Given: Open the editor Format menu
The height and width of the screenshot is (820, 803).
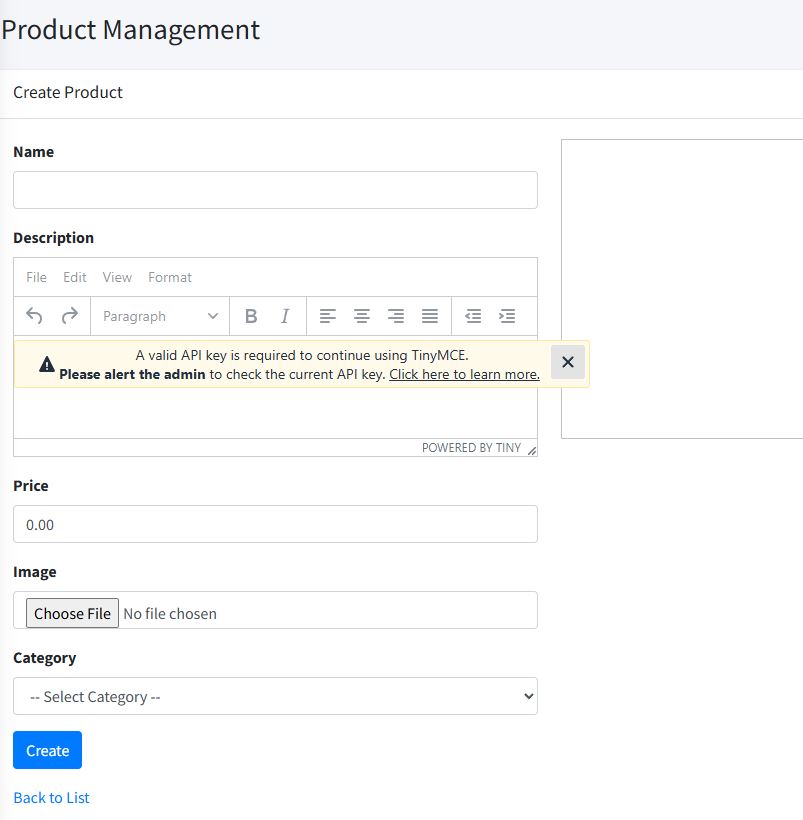Looking at the screenshot, I should (x=170, y=277).
